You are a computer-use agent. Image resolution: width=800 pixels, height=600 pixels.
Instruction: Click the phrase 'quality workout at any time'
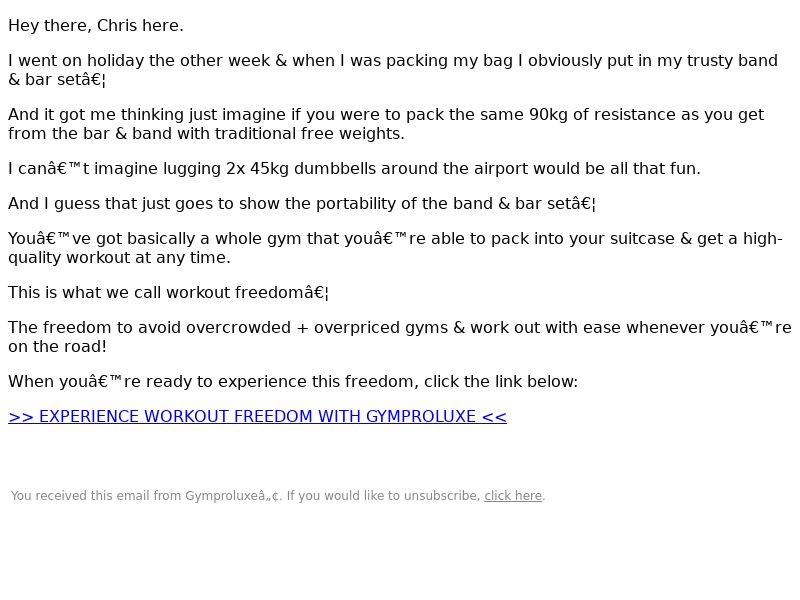pos(119,258)
